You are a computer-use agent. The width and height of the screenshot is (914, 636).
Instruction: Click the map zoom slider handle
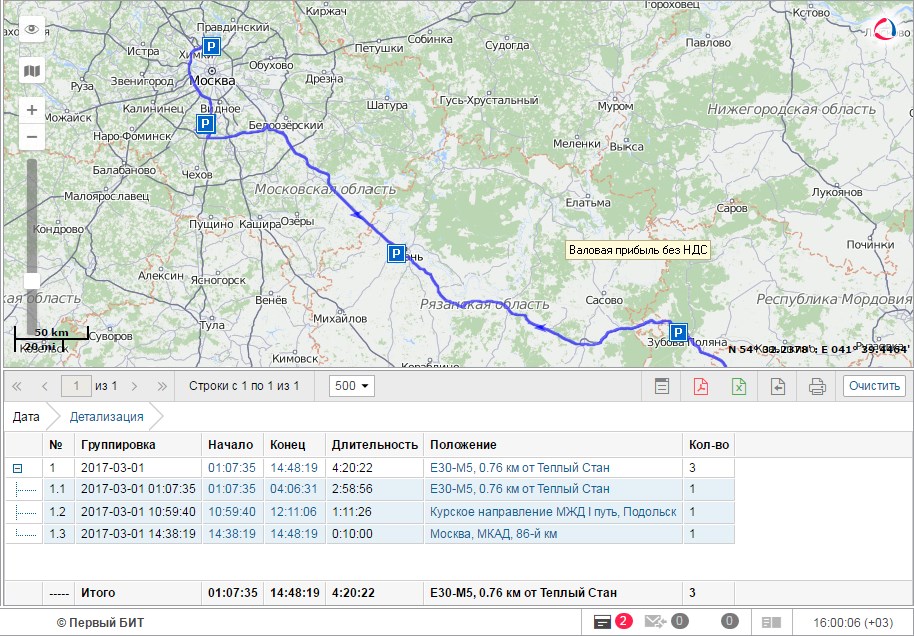click(32, 280)
